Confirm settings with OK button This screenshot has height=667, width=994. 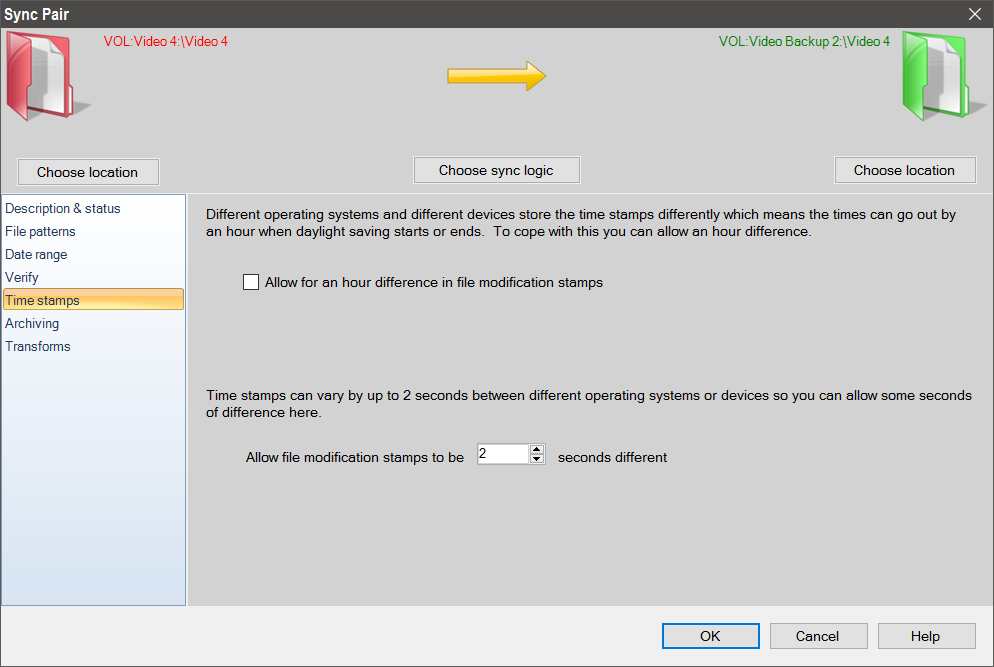710,636
